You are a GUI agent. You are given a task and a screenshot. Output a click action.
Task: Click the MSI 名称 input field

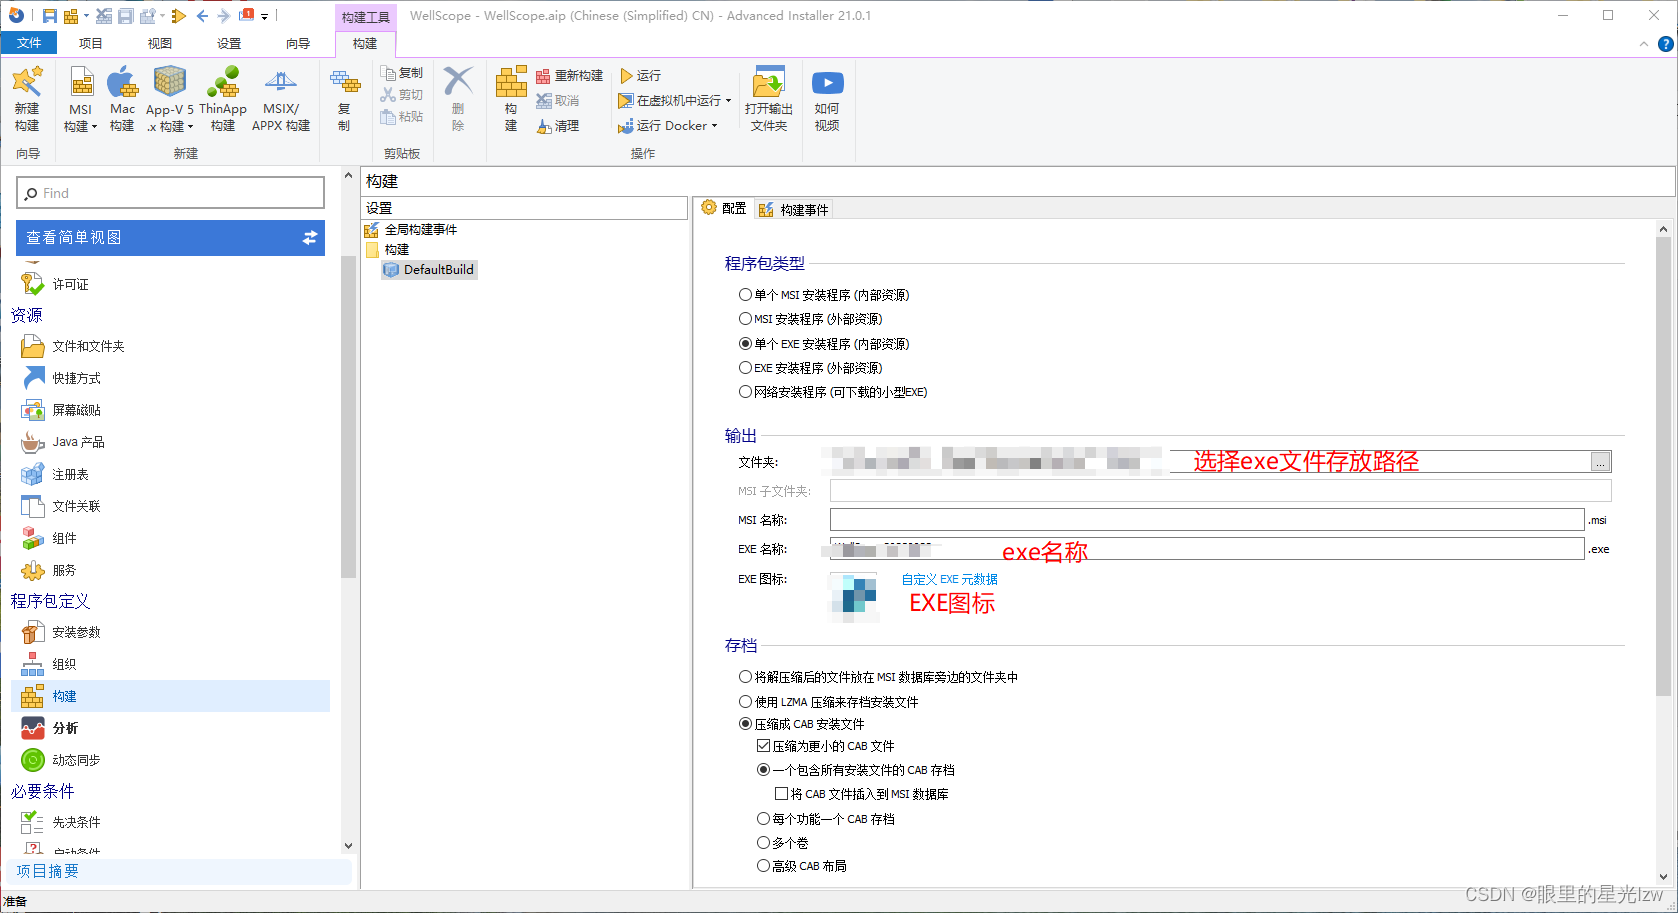click(1207, 520)
